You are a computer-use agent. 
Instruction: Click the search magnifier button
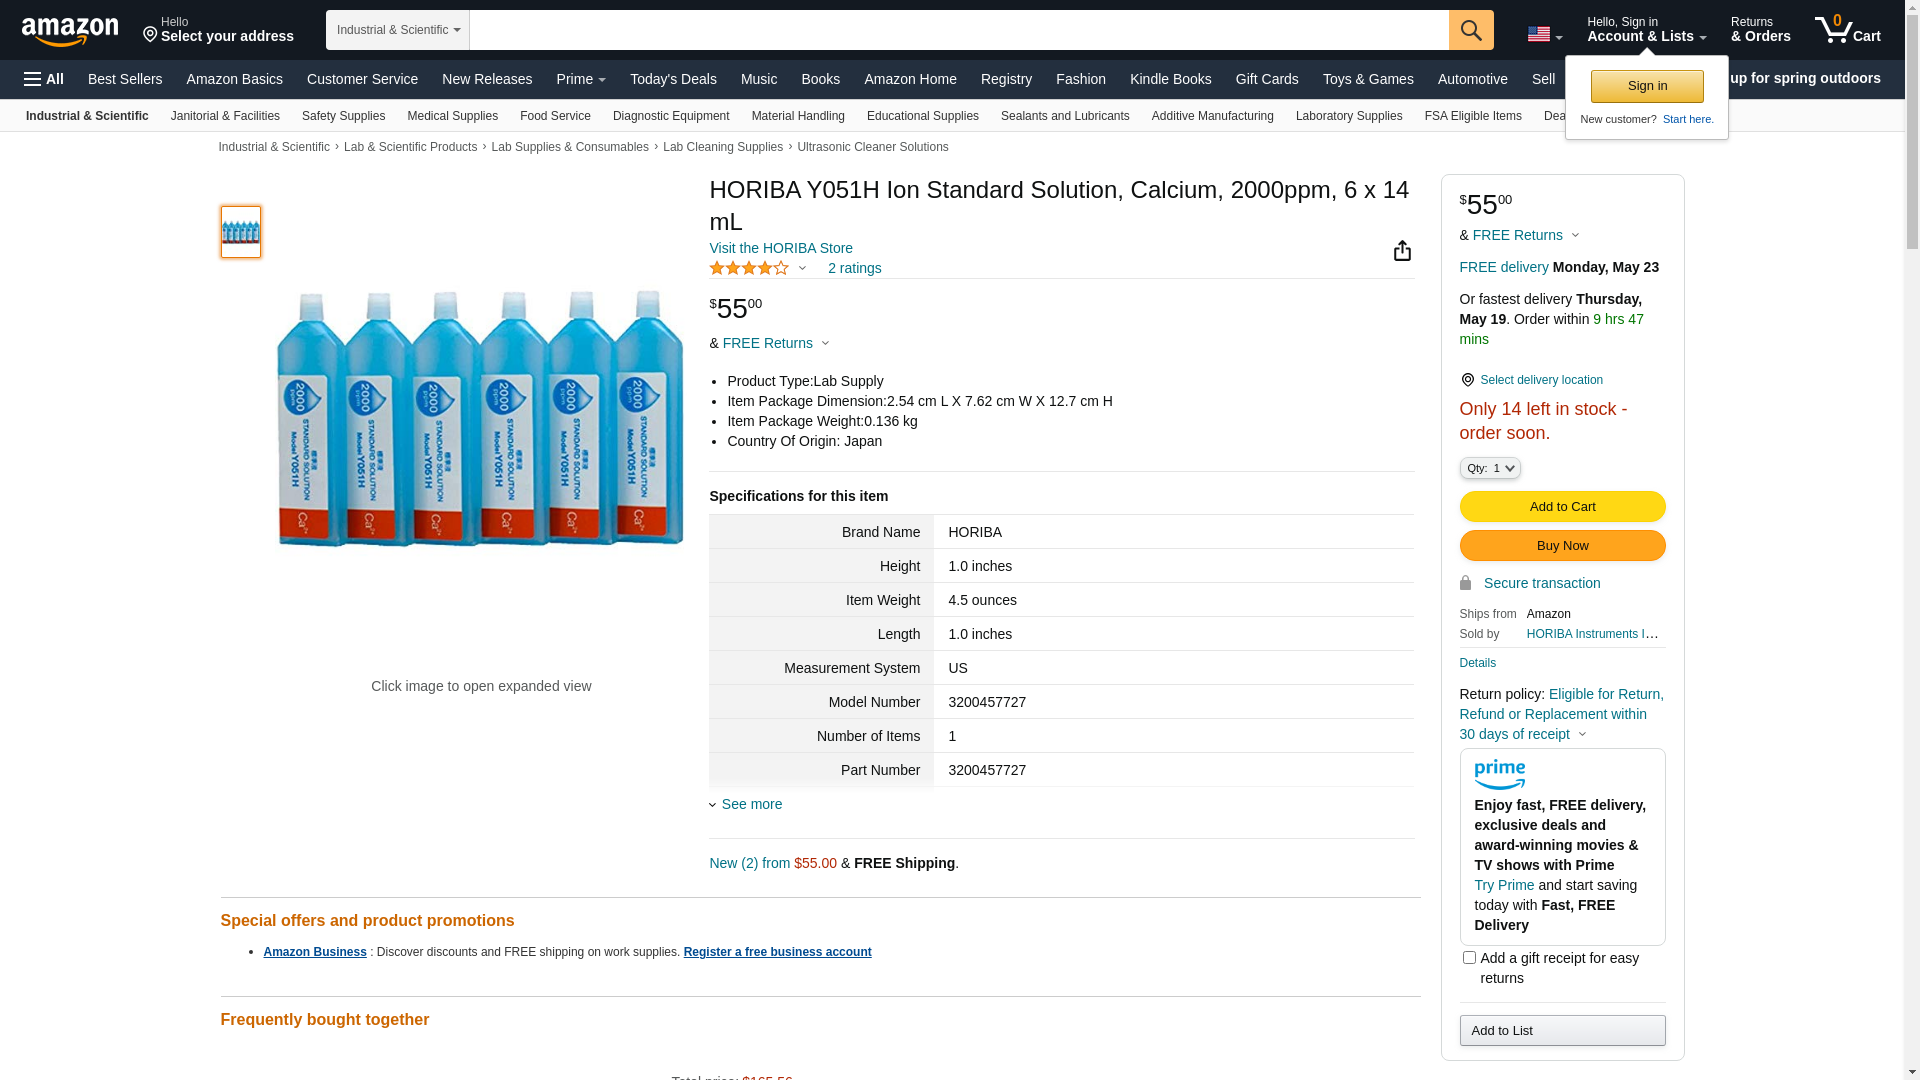pyautogui.click(x=1470, y=30)
